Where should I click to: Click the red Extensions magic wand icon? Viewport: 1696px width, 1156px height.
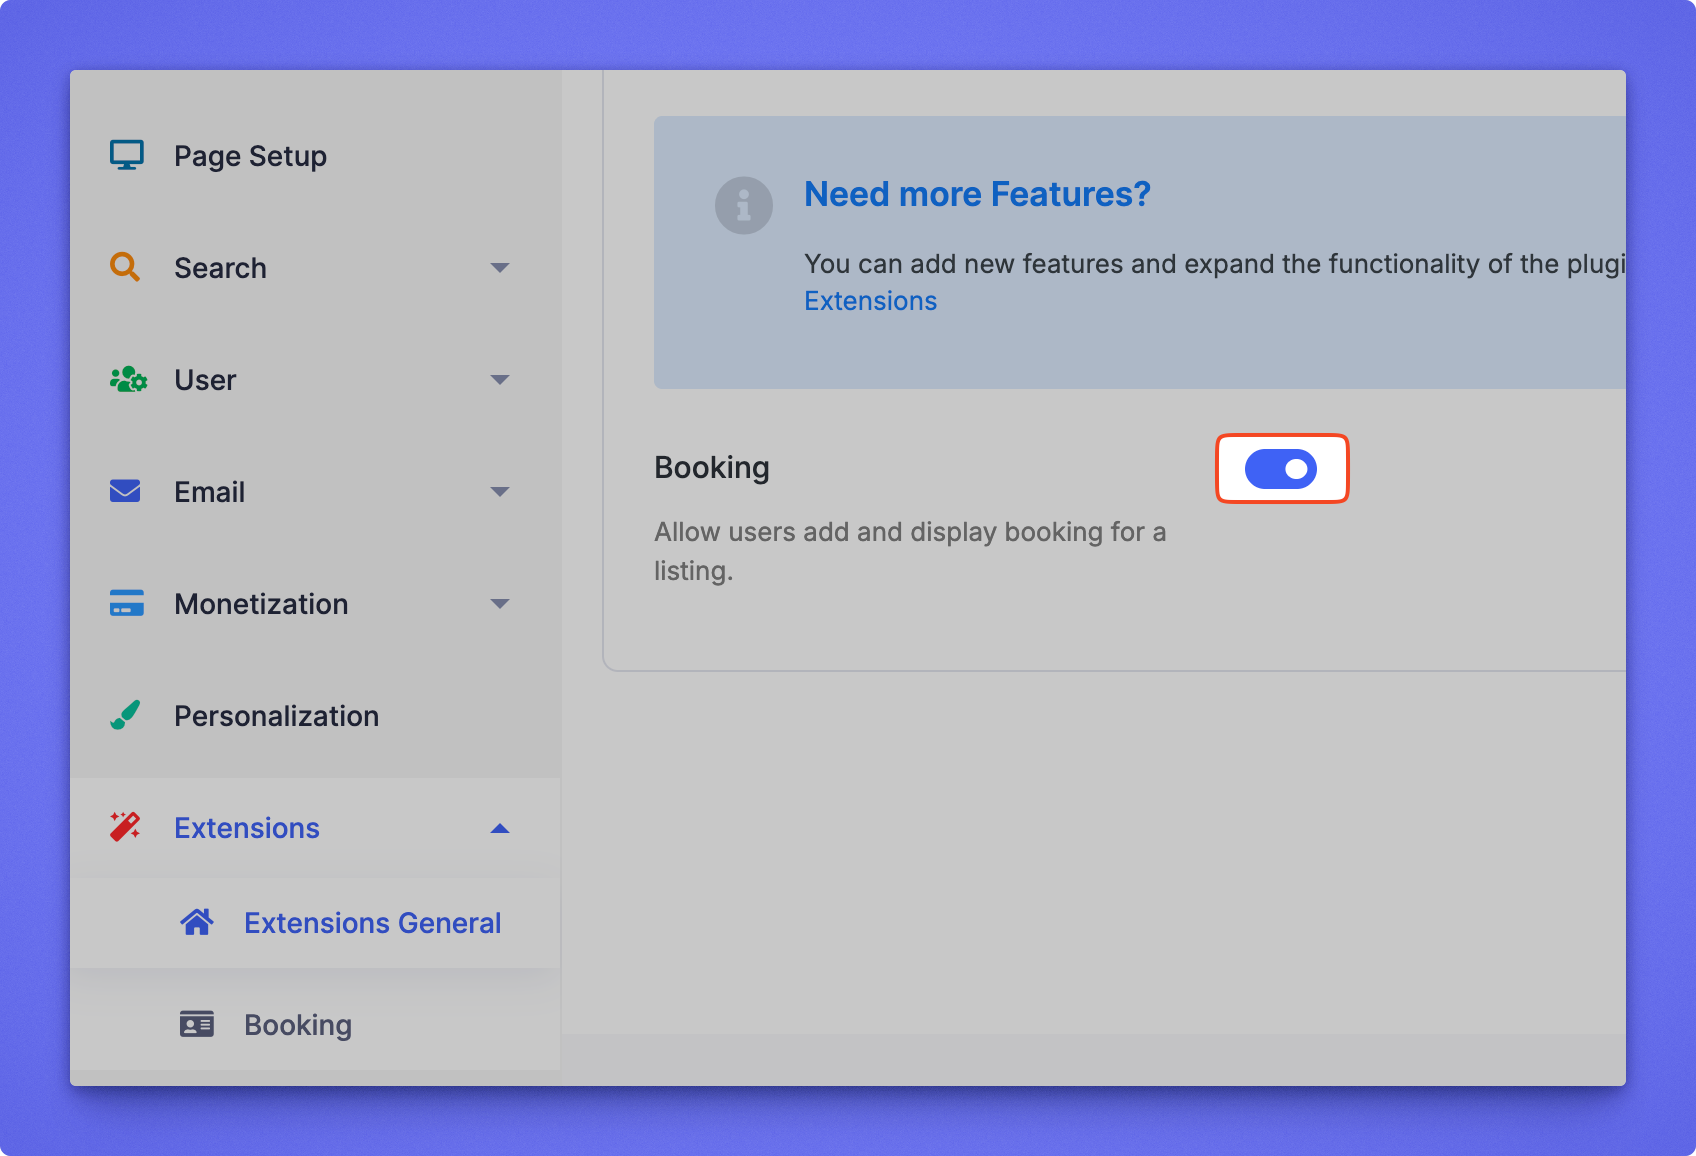click(x=125, y=827)
